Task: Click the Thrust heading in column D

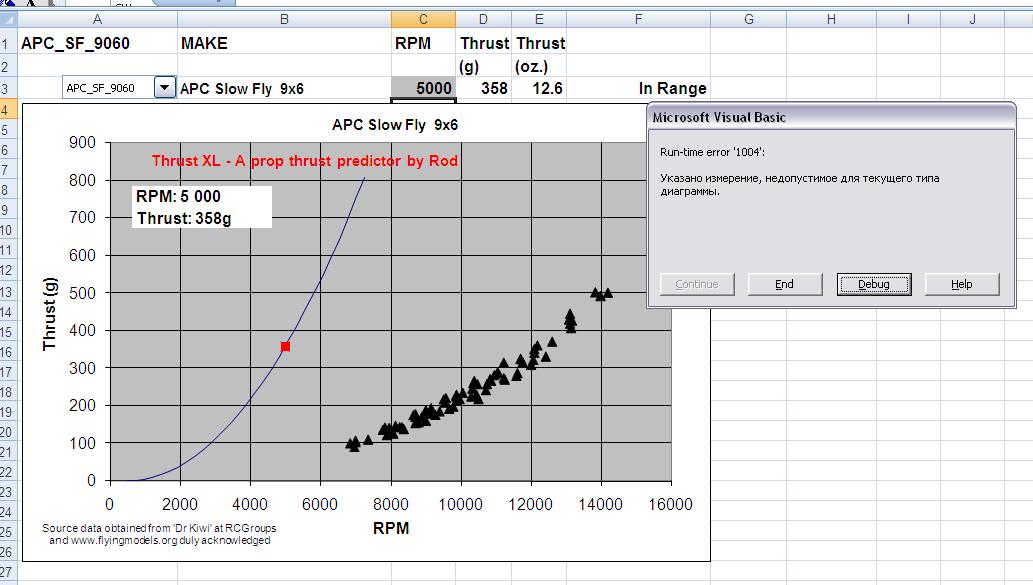Action: (484, 43)
